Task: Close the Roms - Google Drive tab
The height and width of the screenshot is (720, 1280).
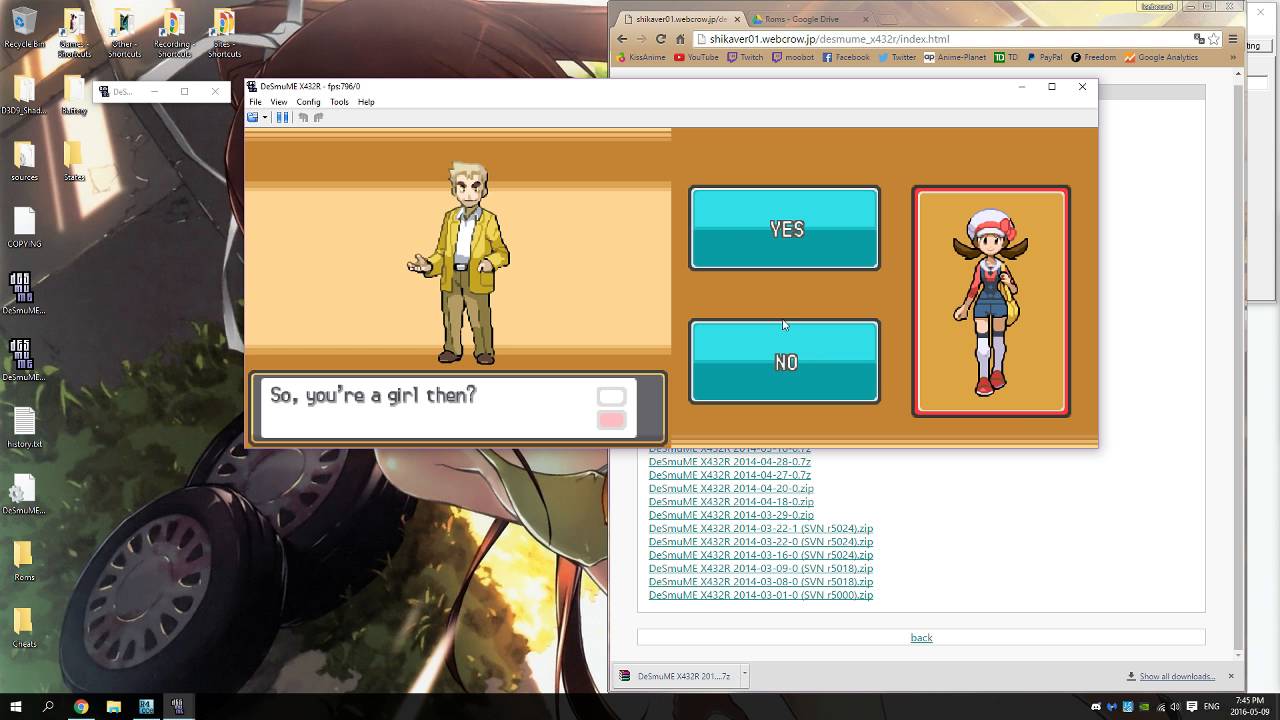Action: (866, 19)
